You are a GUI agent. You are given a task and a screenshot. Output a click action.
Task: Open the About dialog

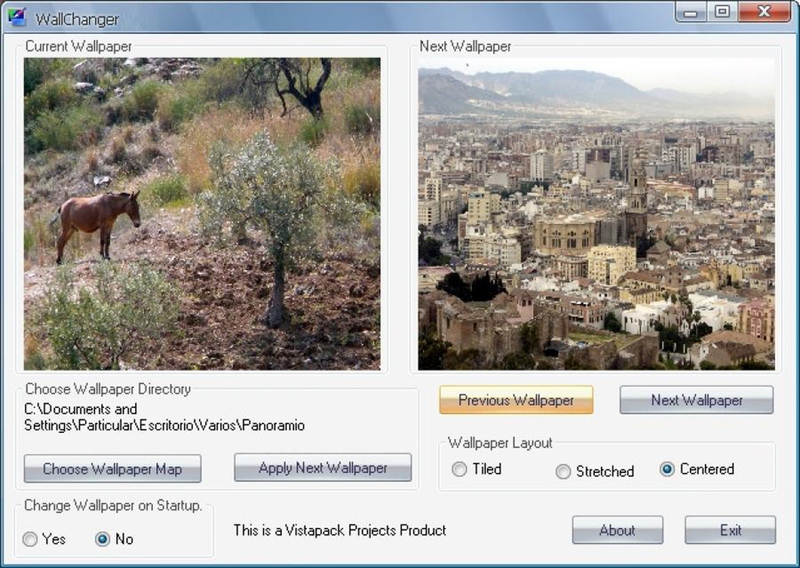618,530
